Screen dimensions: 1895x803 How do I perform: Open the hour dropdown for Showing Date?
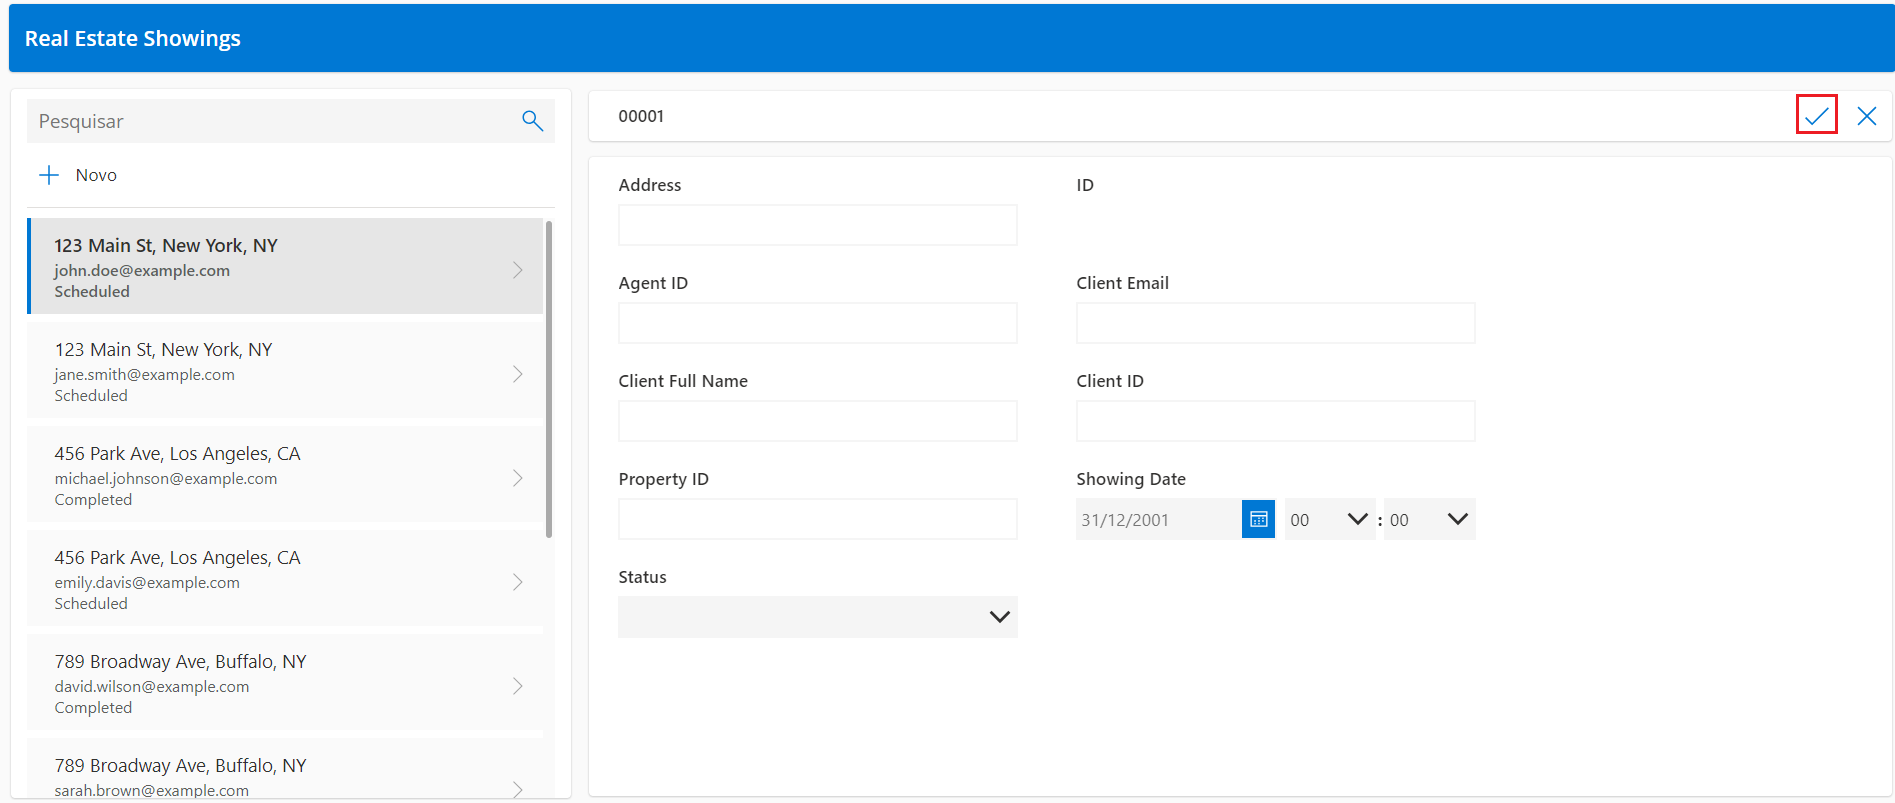(1329, 519)
